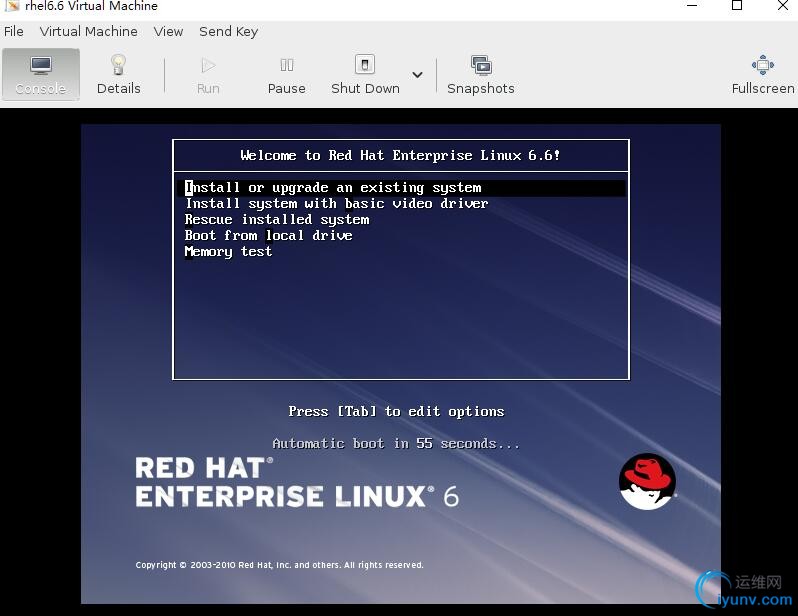
Task: Open the Send Key menu
Action: coord(229,32)
